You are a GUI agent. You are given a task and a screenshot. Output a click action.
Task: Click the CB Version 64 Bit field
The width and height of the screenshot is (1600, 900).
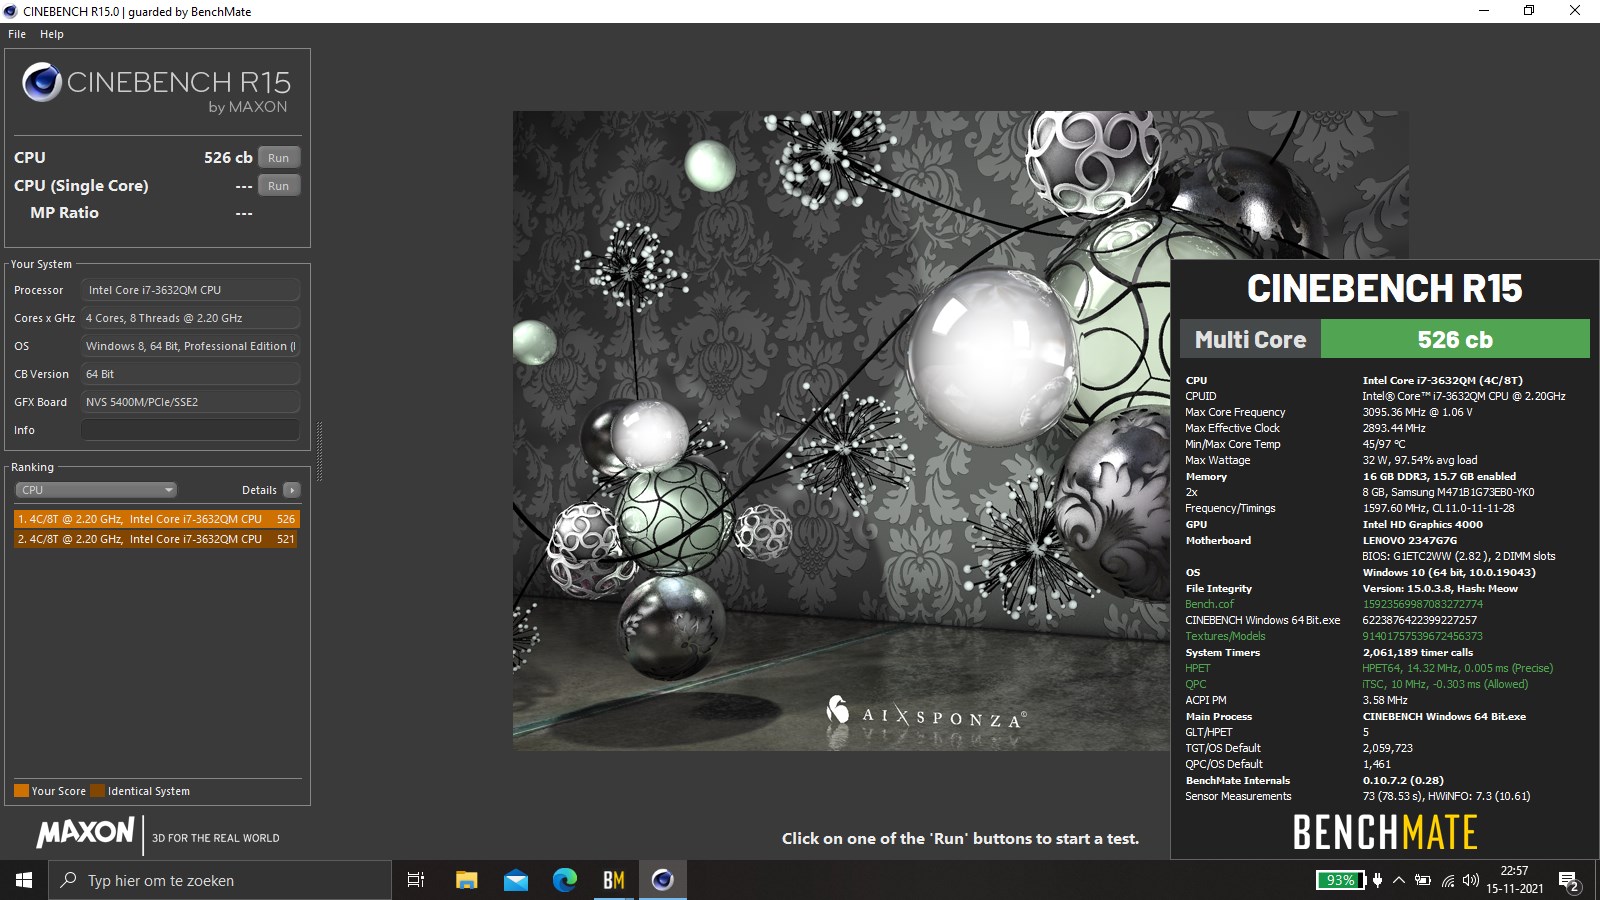pos(190,374)
